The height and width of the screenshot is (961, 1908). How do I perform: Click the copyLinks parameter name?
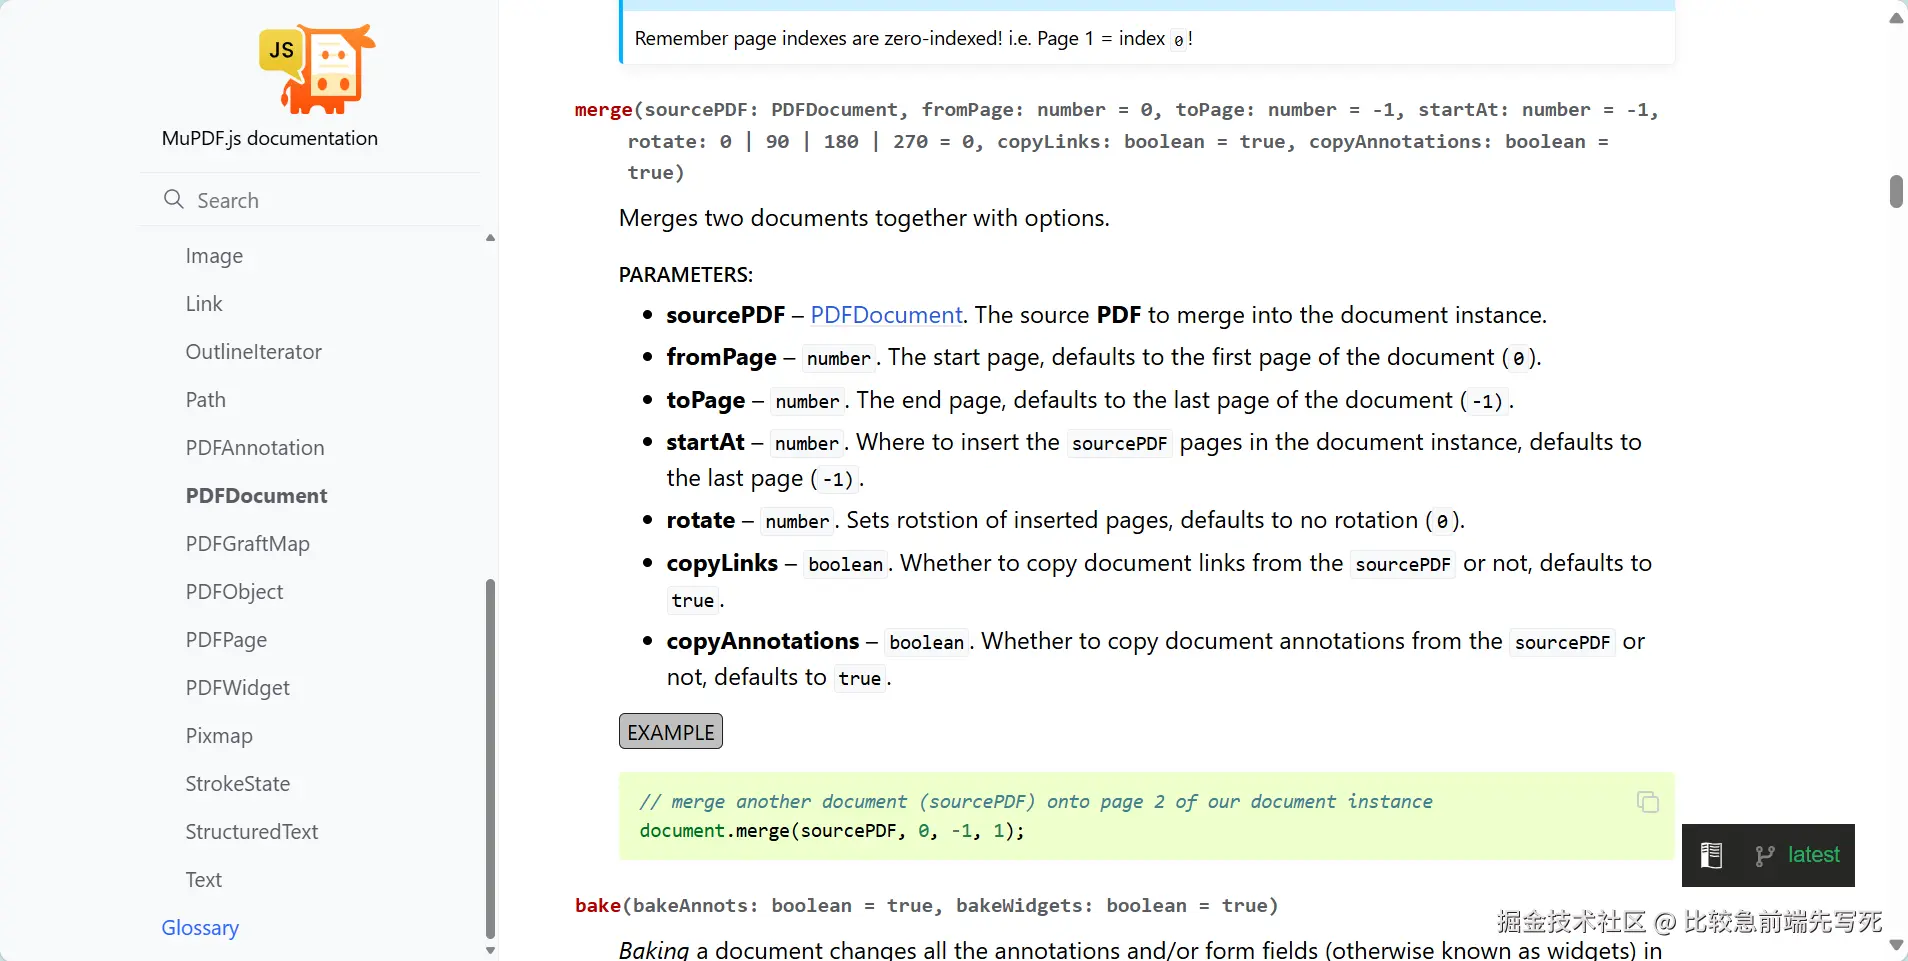point(722,563)
